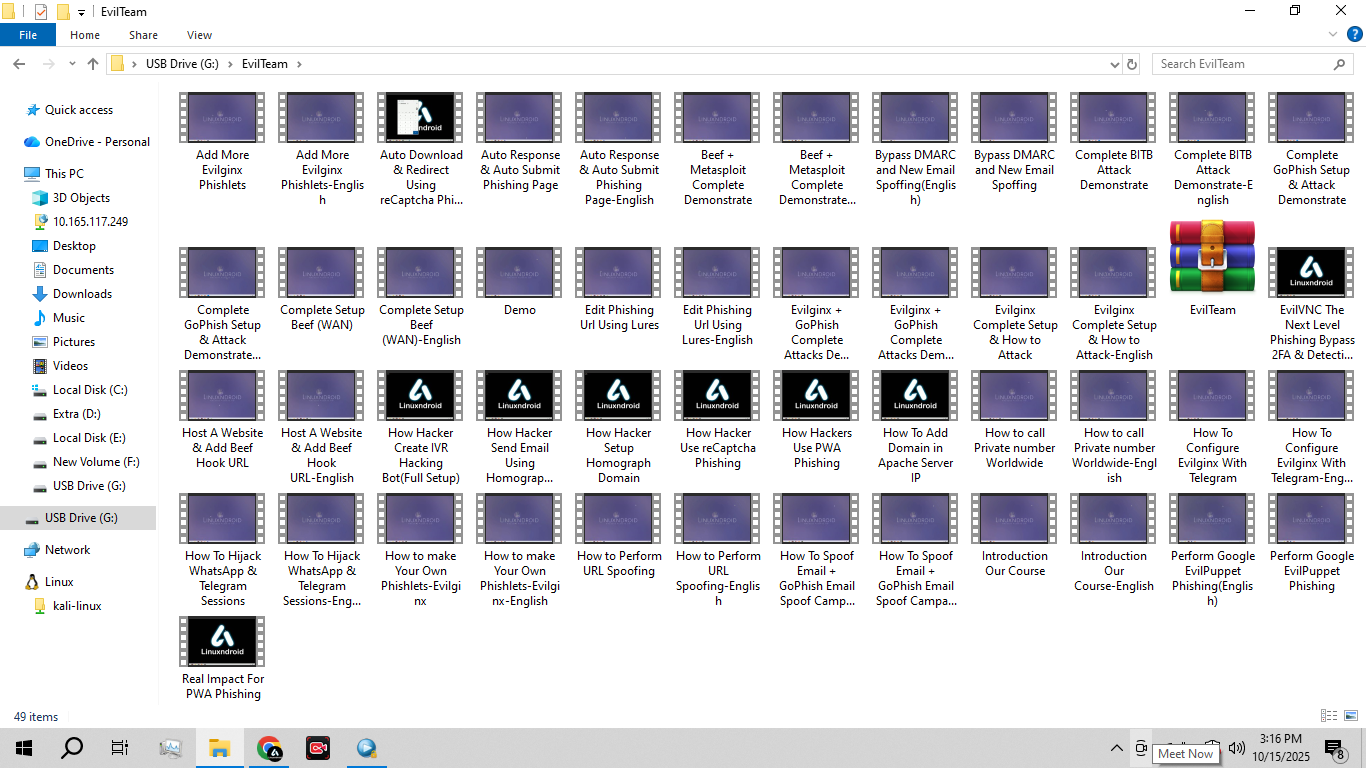This screenshot has height=768, width=1366.
Task: Click the Back navigation arrow
Action: point(19,64)
